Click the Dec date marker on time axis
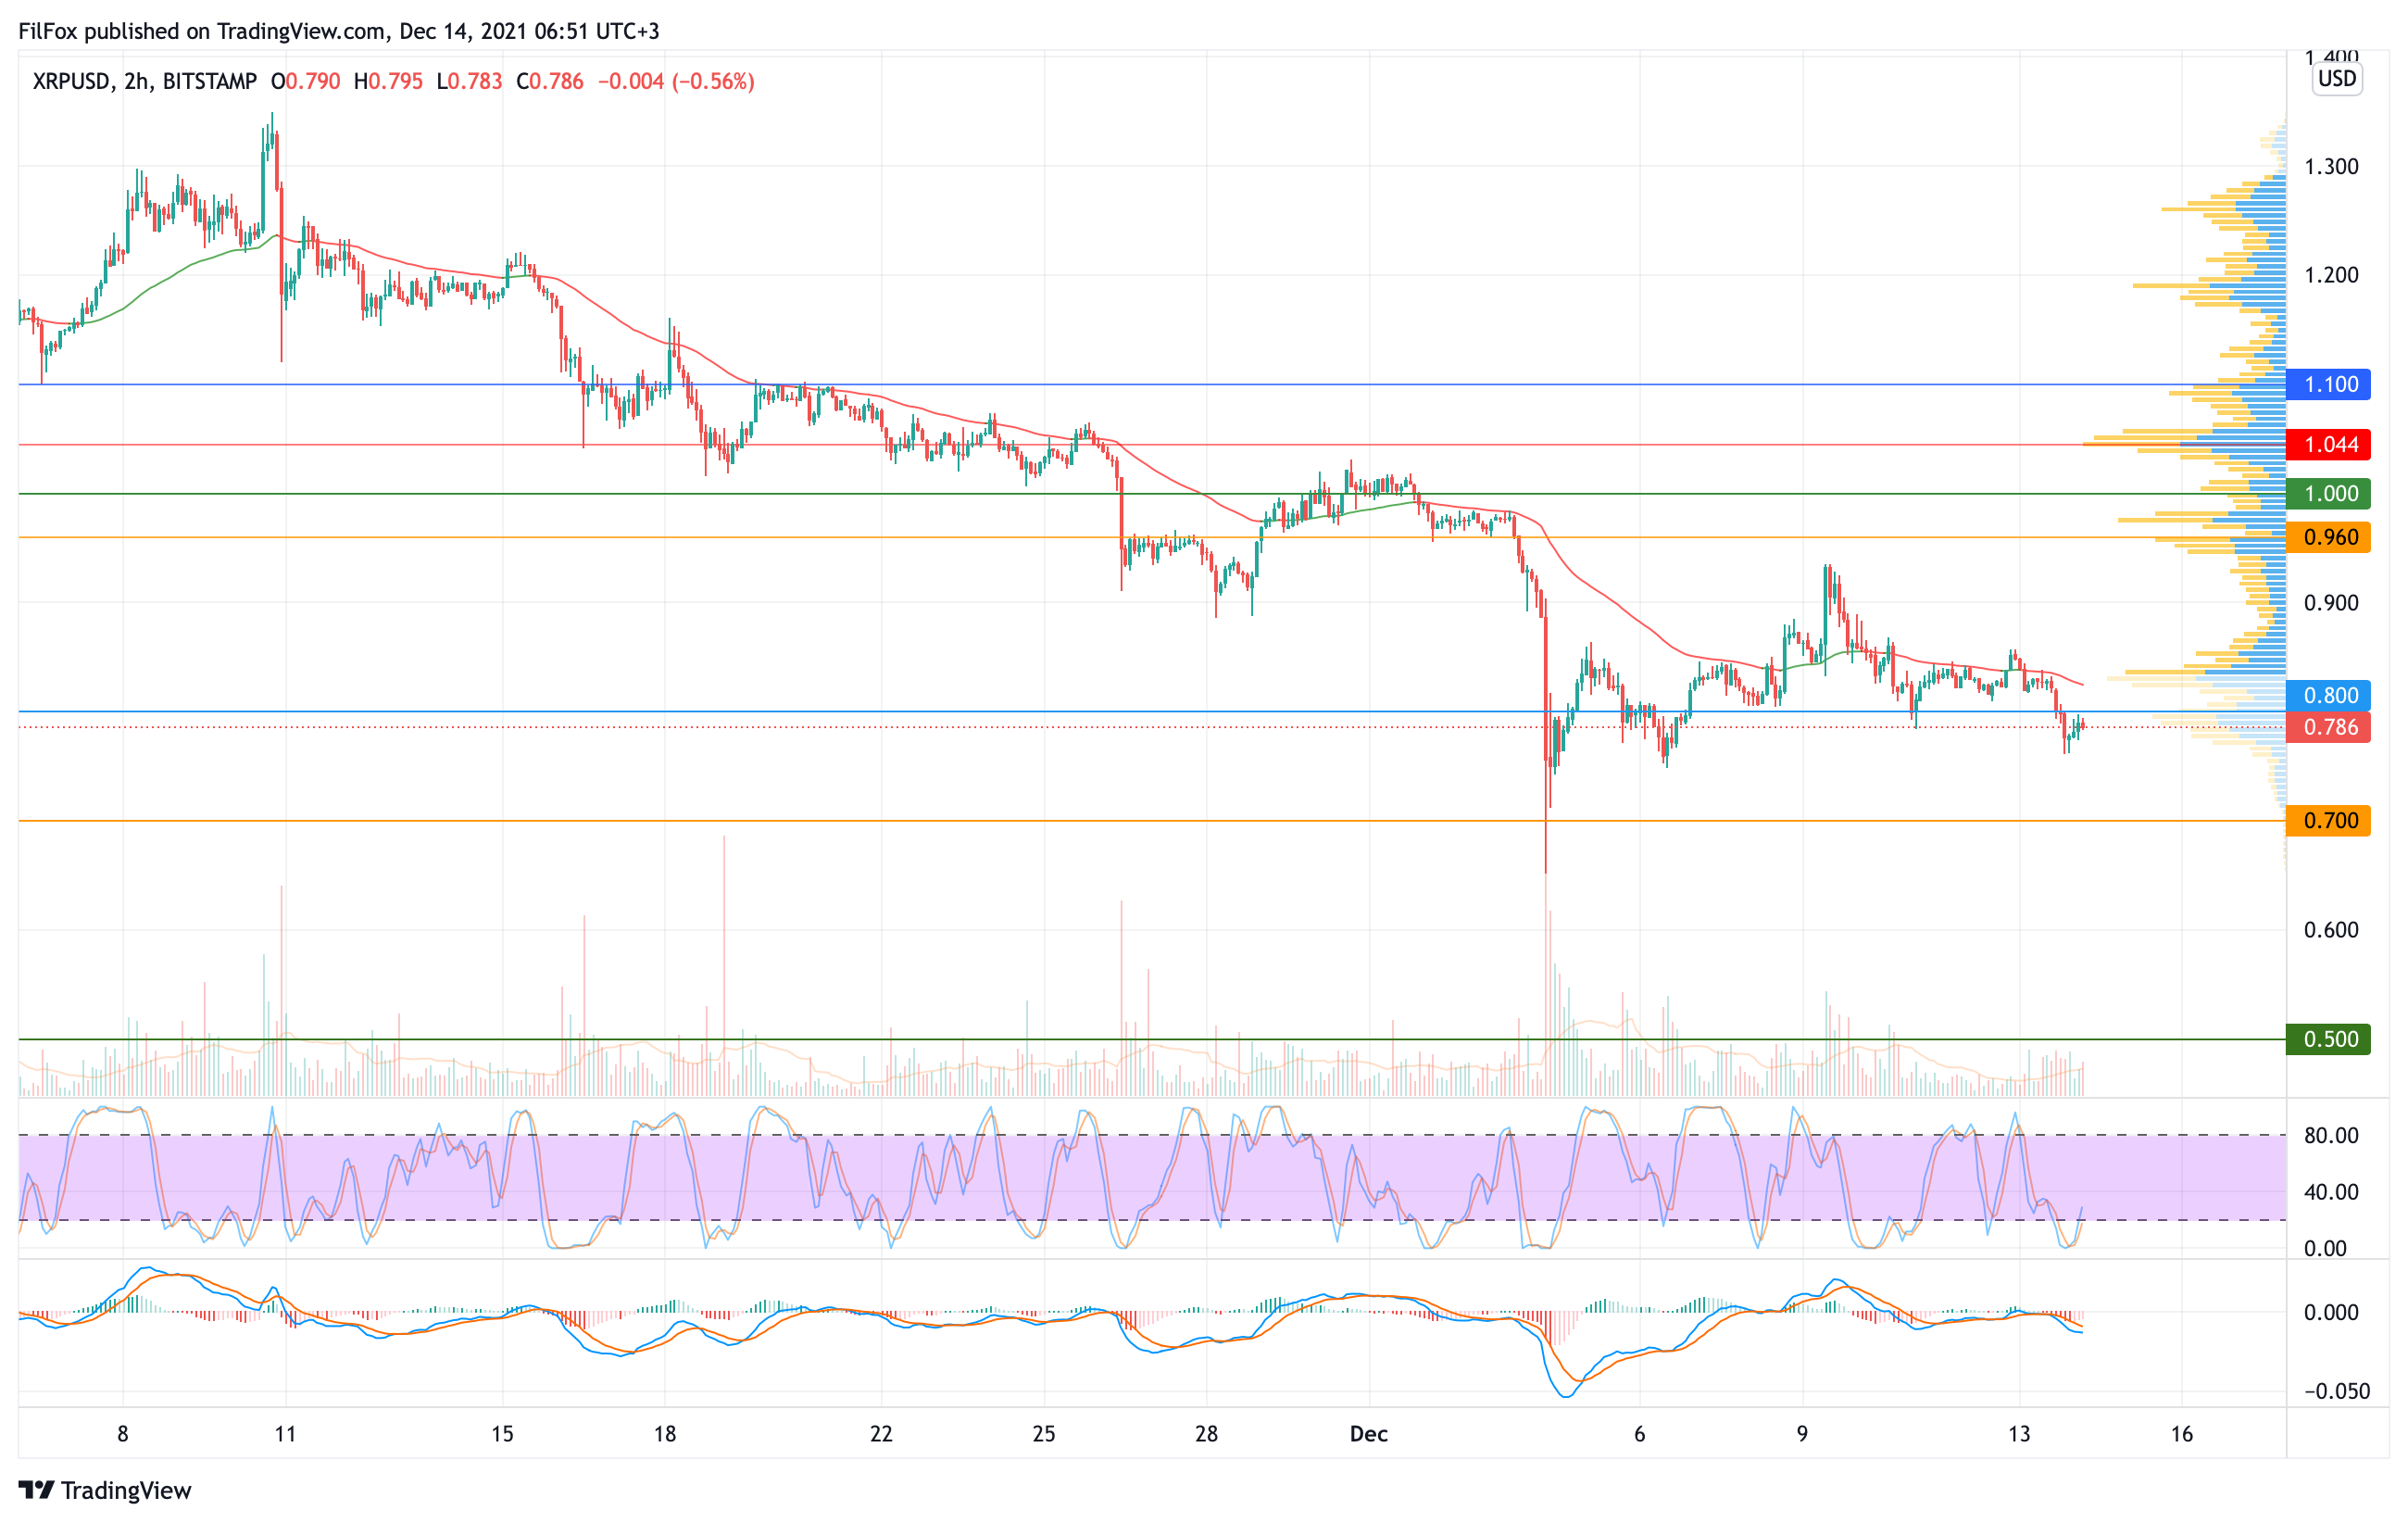The height and width of the screenshot is (1523, 2408). [1368, 1434]
